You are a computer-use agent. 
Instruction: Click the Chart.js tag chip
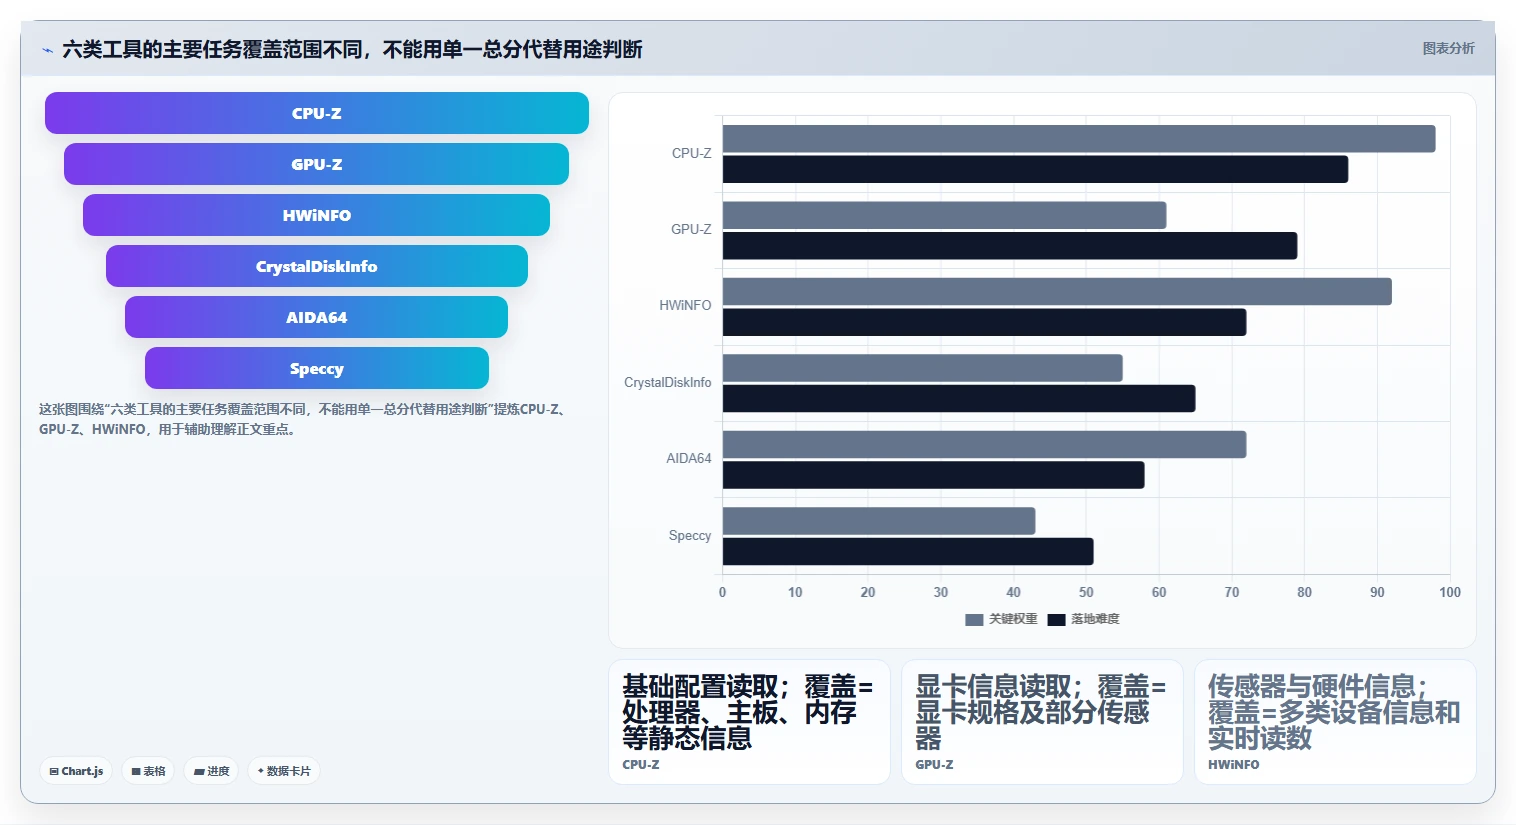pyautogui.click(x=77, y=771)
